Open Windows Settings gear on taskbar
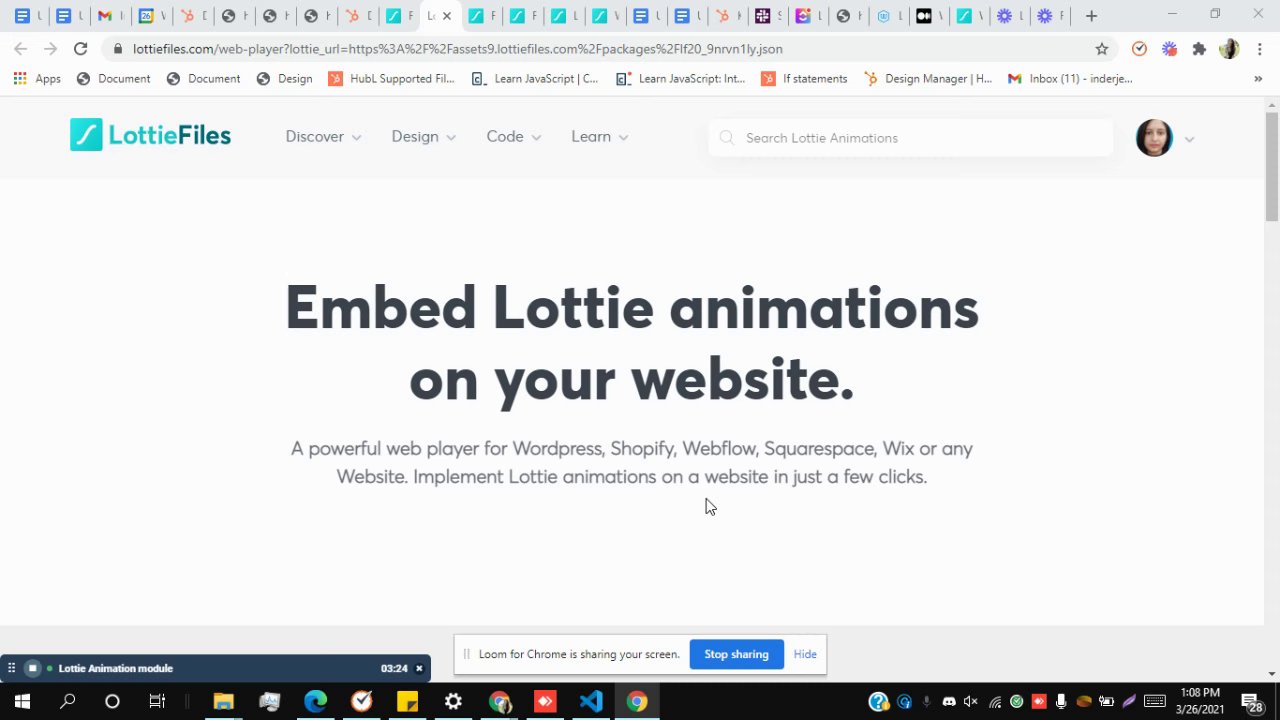 453,701
